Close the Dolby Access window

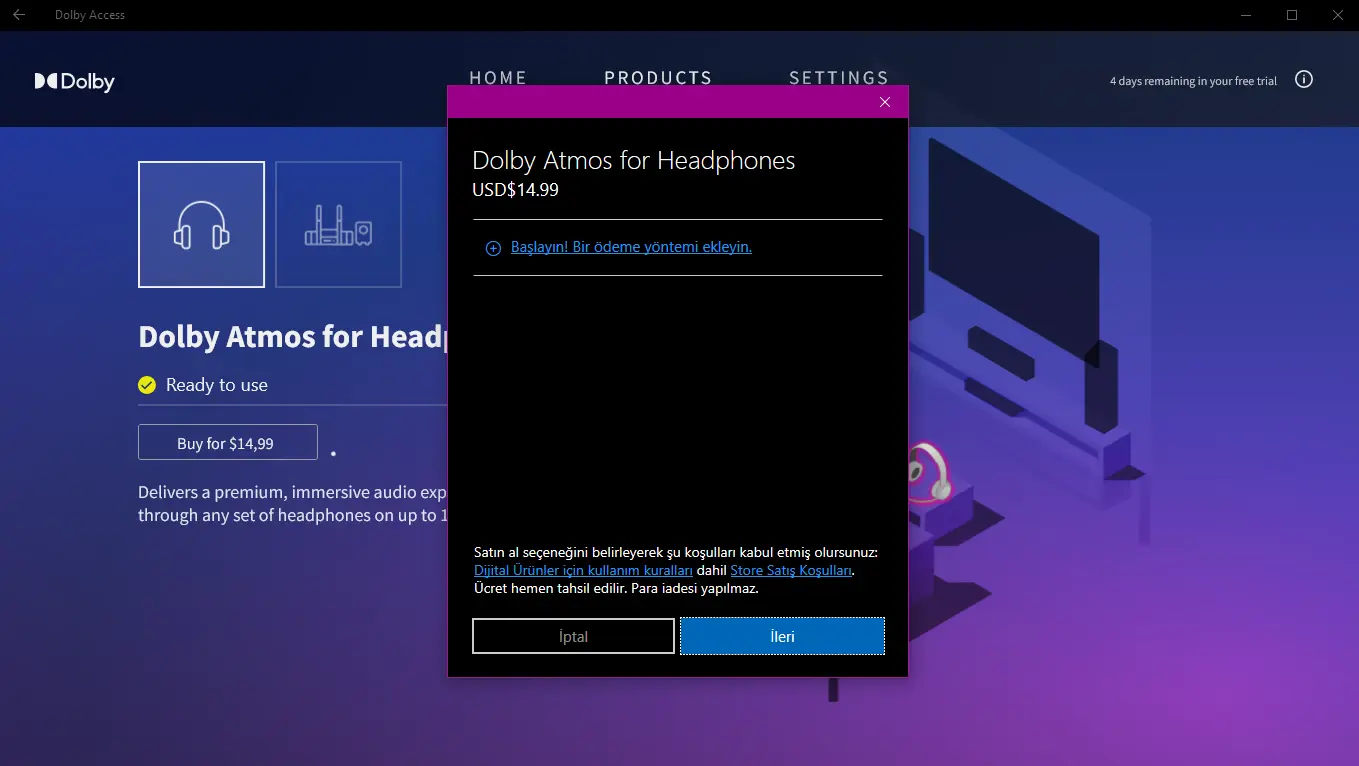coord(1337,15)
